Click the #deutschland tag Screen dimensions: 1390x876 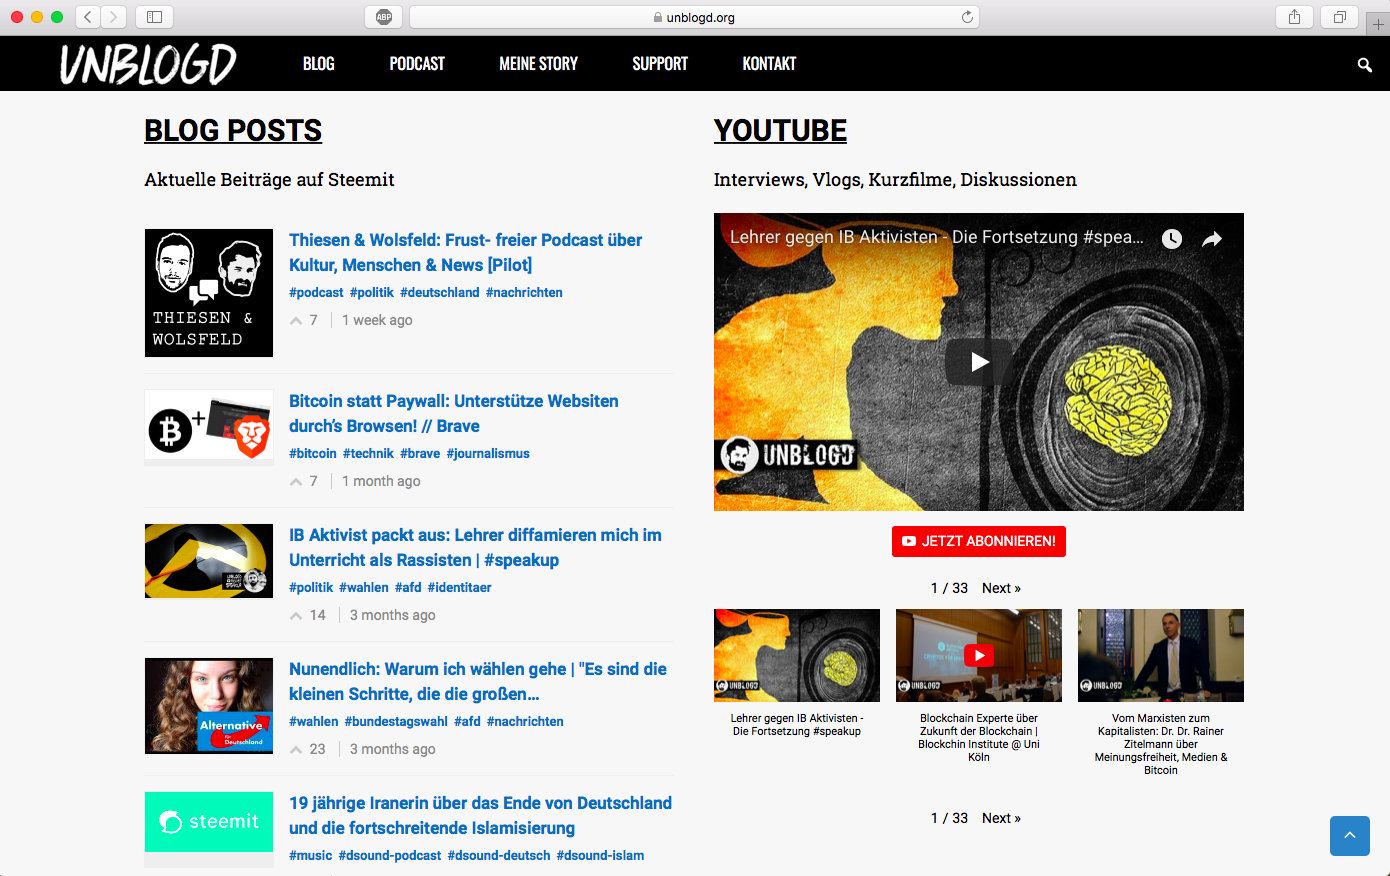440,293
